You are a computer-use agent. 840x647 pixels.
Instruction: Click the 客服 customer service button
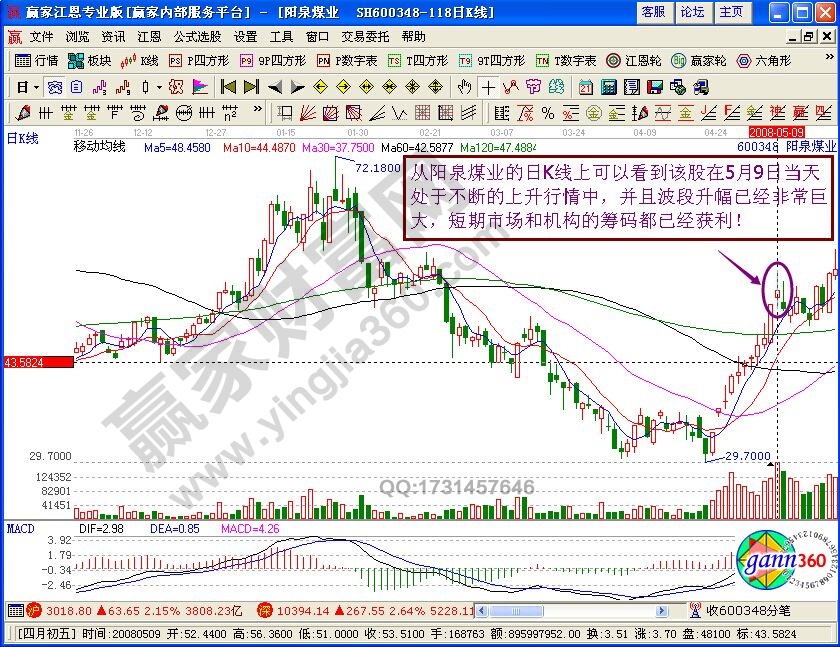653,12
